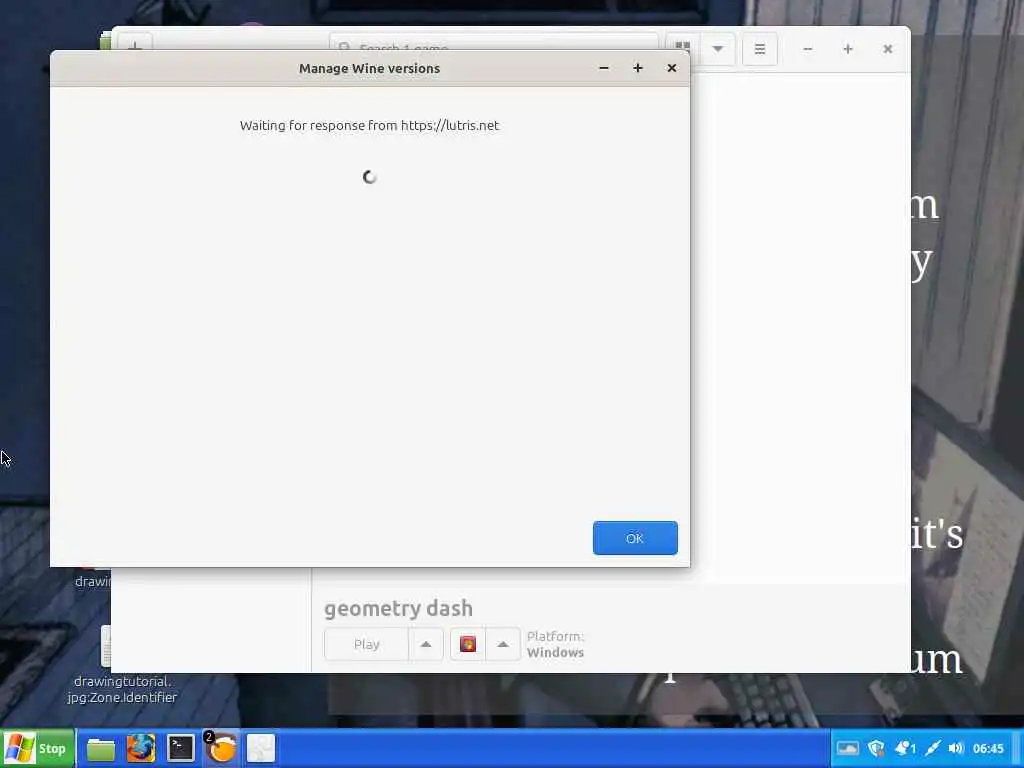Open the Wine runner icon for geometry dash
Image resolution: width=1024 pixels, height=768 pixels.
[468, 645]
